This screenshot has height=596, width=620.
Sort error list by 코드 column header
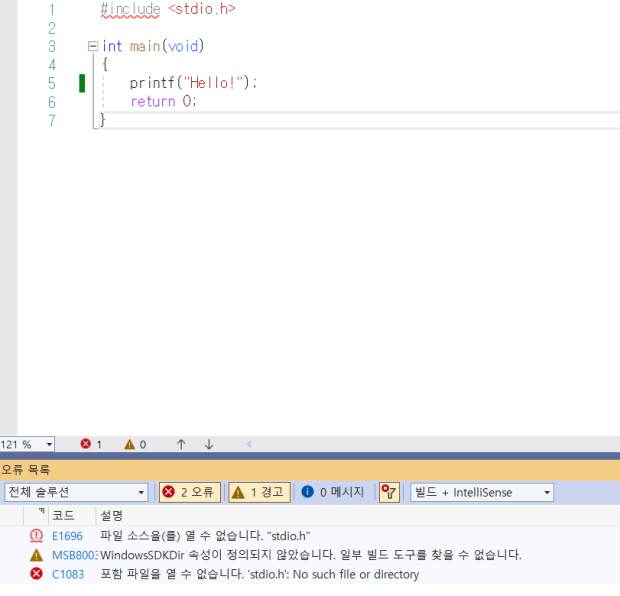click(x=62, y=515)
